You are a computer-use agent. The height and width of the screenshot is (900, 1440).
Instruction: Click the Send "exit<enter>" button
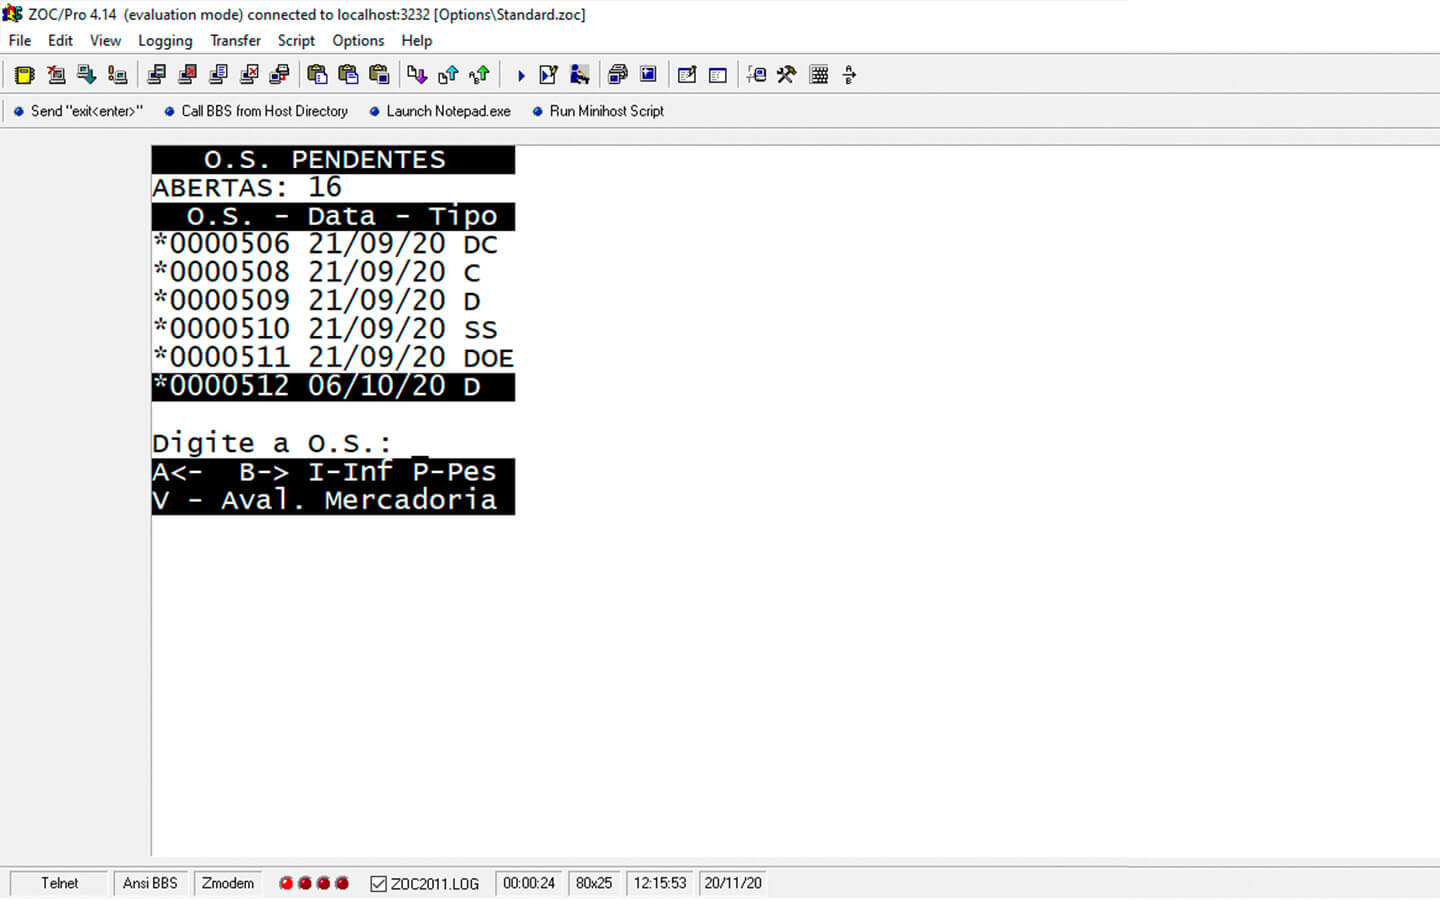point(78,111)
